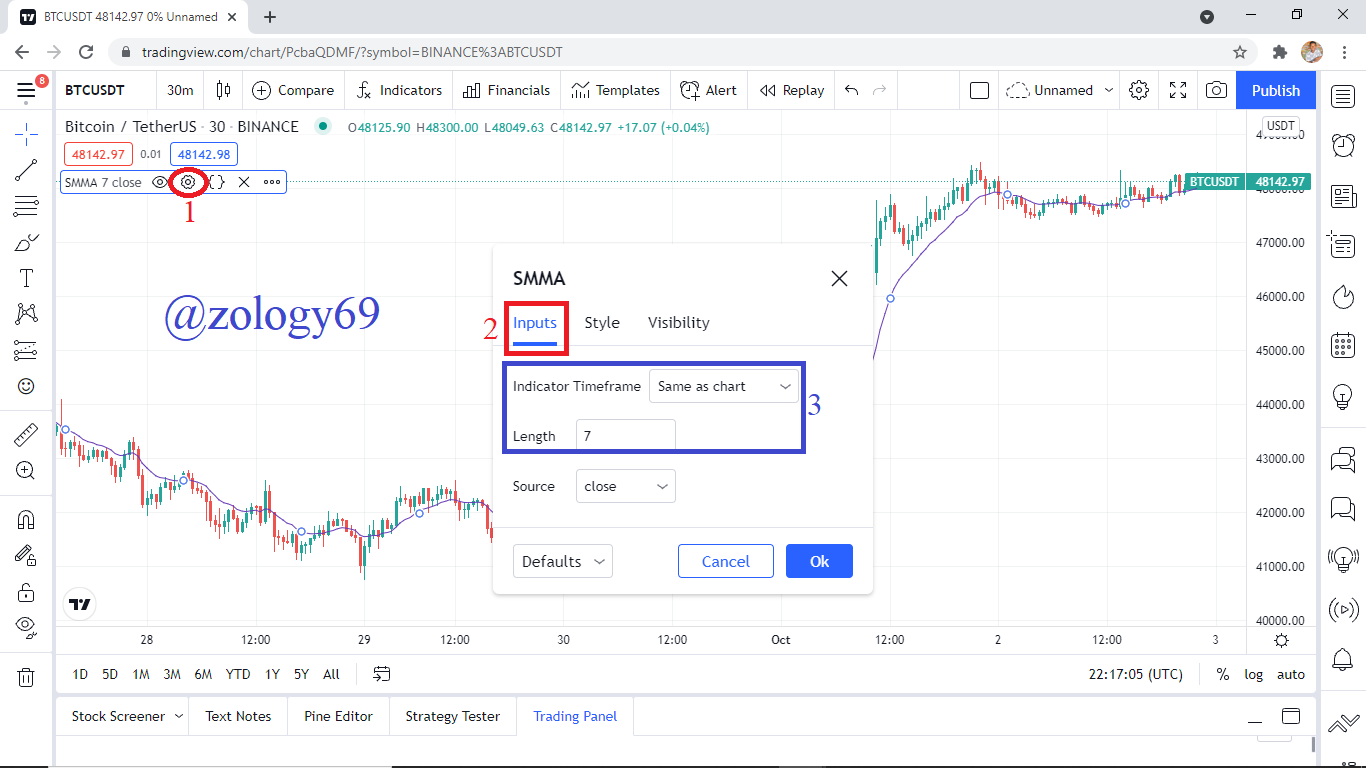Confirm SMMA settings with Ok

tap(819, 561)
